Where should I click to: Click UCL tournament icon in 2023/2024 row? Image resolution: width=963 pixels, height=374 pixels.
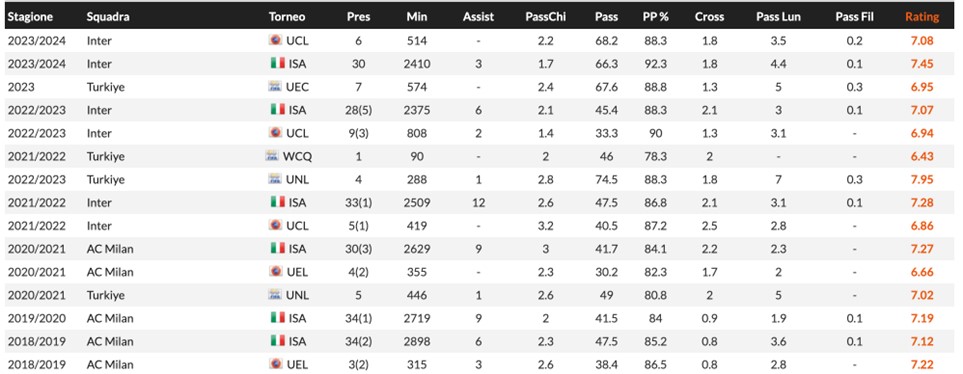point(276,41)
